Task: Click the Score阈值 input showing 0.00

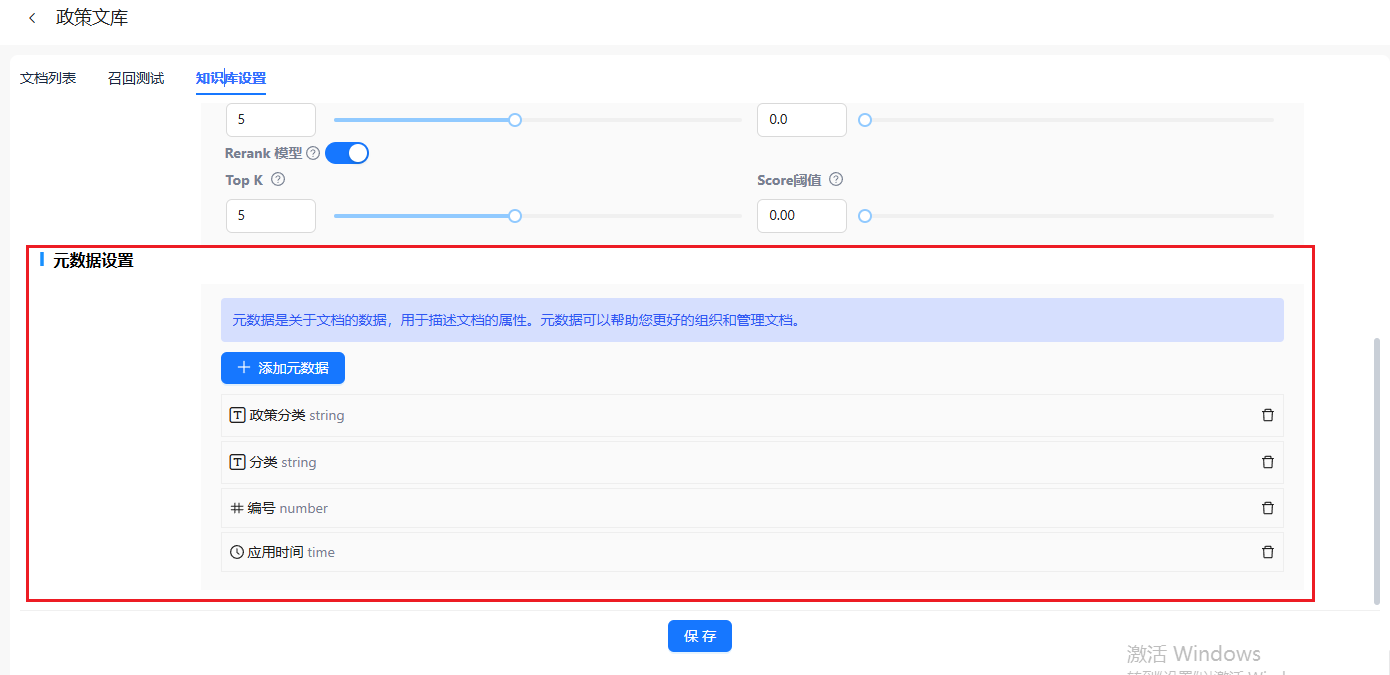Action: pyautogui.click(x=801, y=216)
